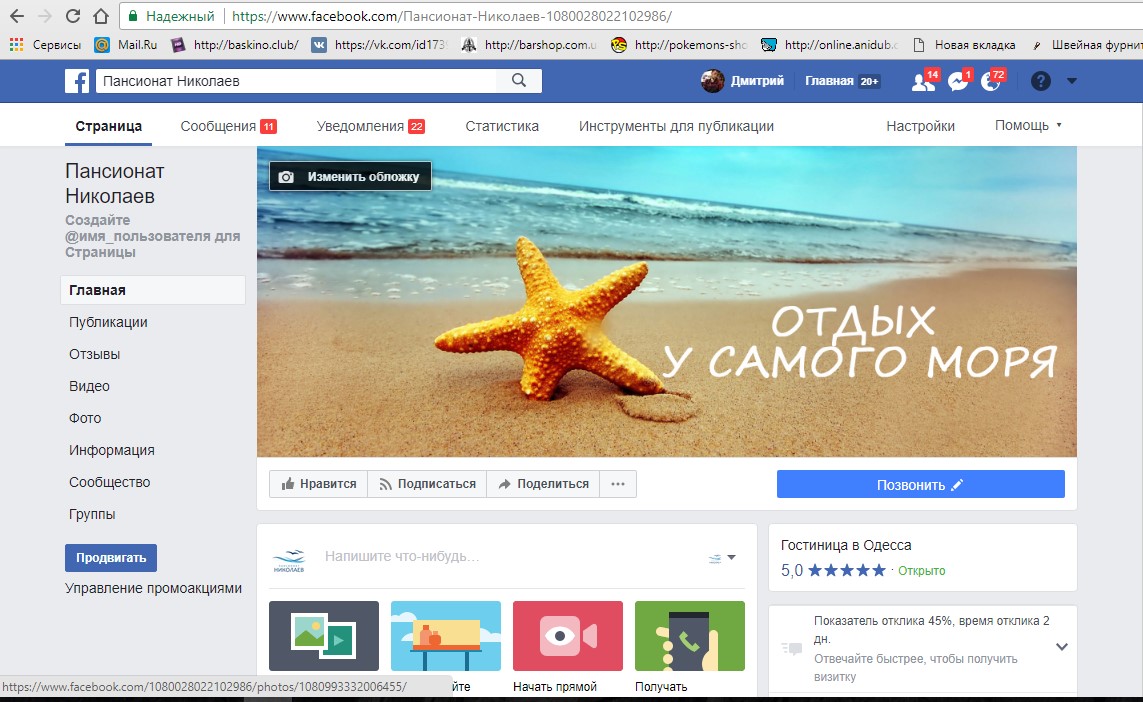Click the Продвигать button

[111, 558]
